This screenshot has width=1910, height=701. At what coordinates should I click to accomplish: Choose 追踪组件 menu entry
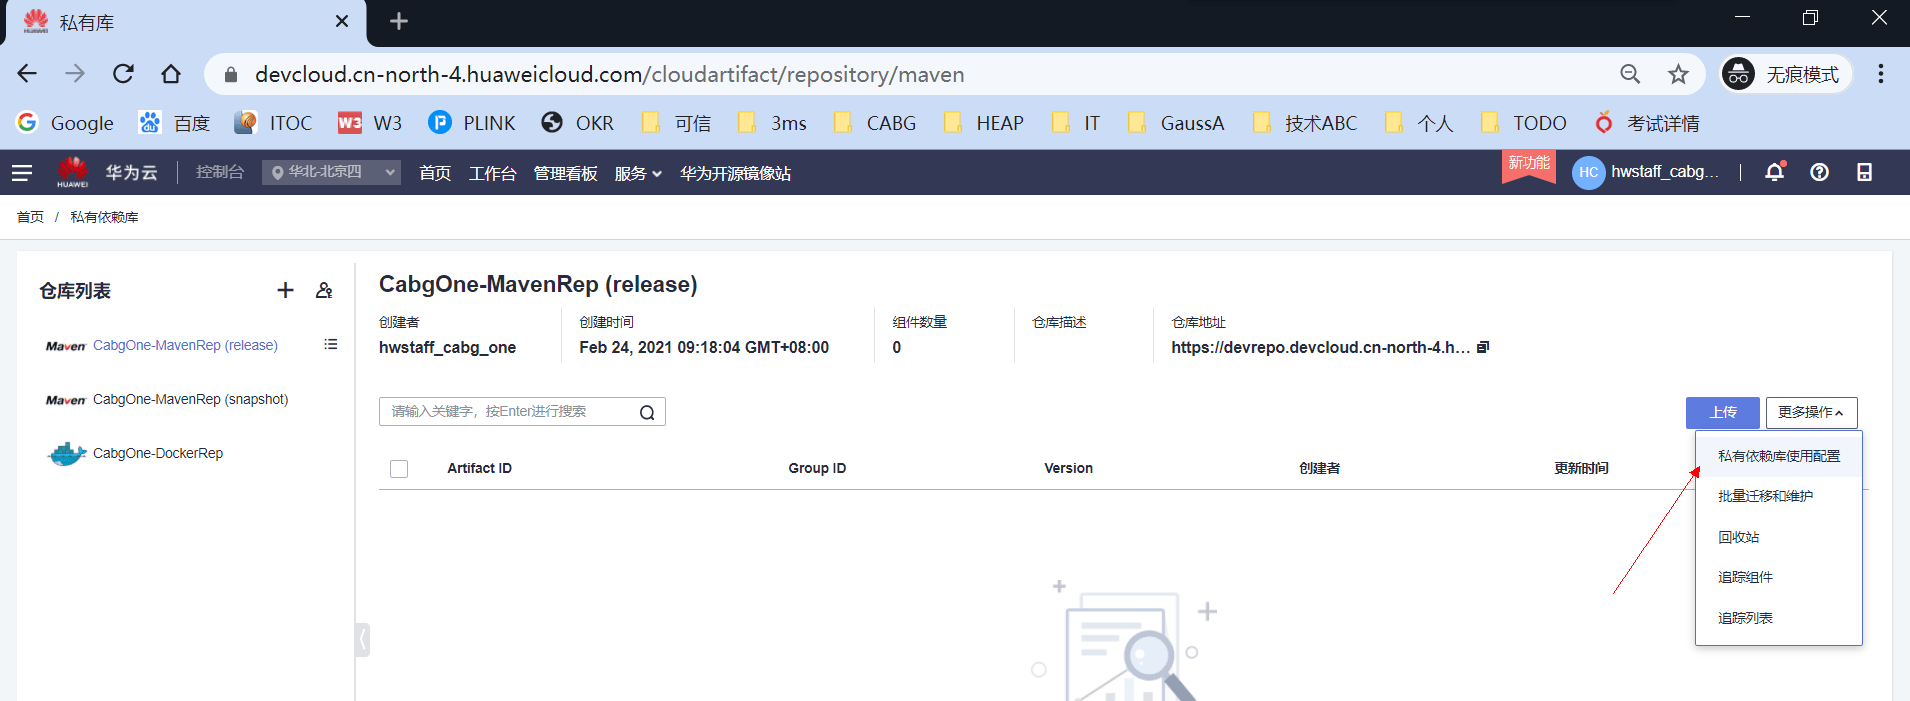pos(1779,577)
